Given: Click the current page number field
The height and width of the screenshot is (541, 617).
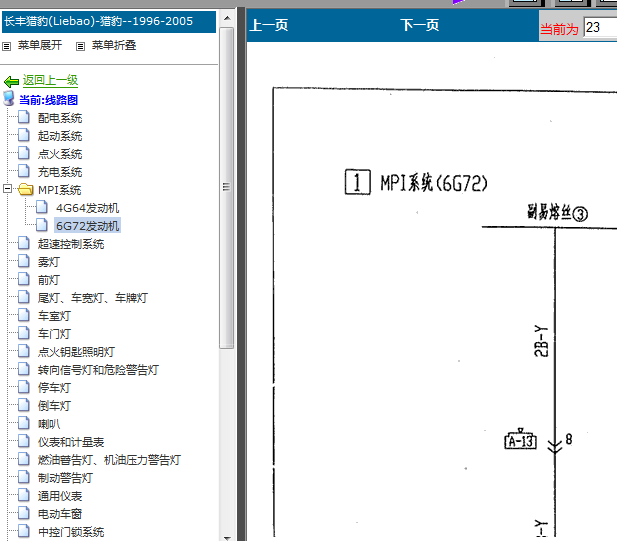Looking at the screenshot, I should point(600,28).
